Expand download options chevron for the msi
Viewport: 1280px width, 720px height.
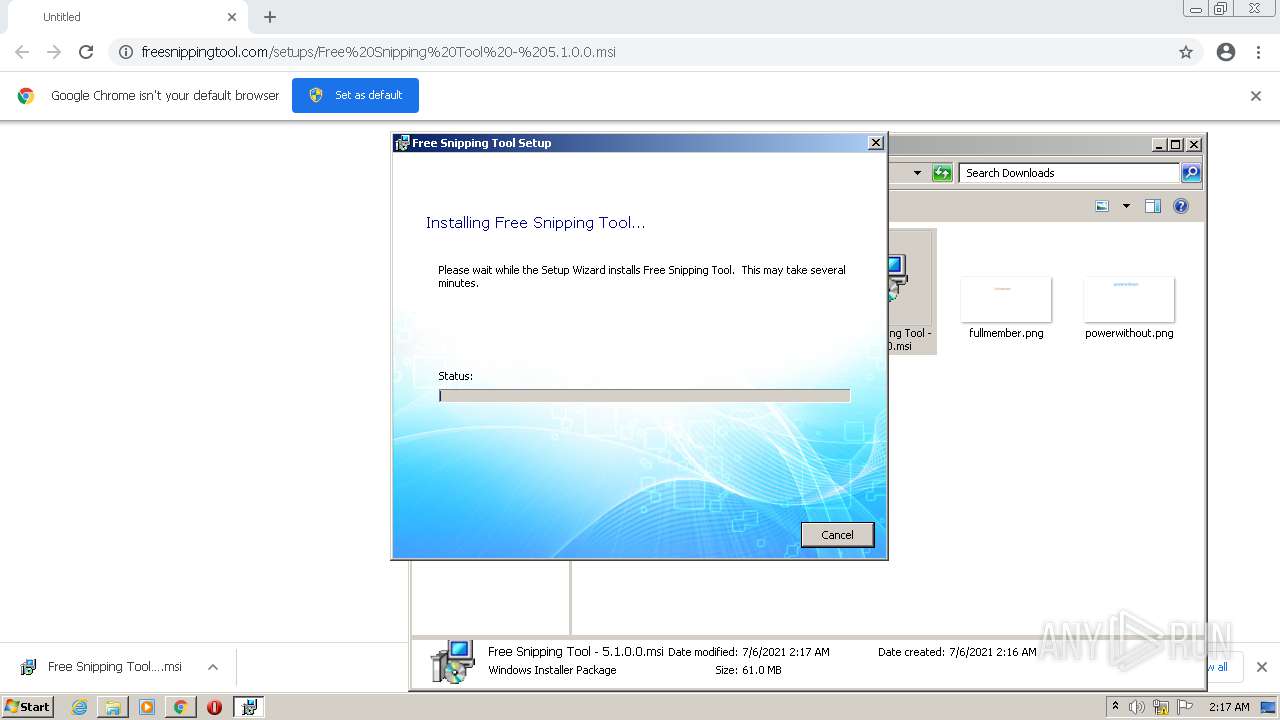[x=212, y=667]
